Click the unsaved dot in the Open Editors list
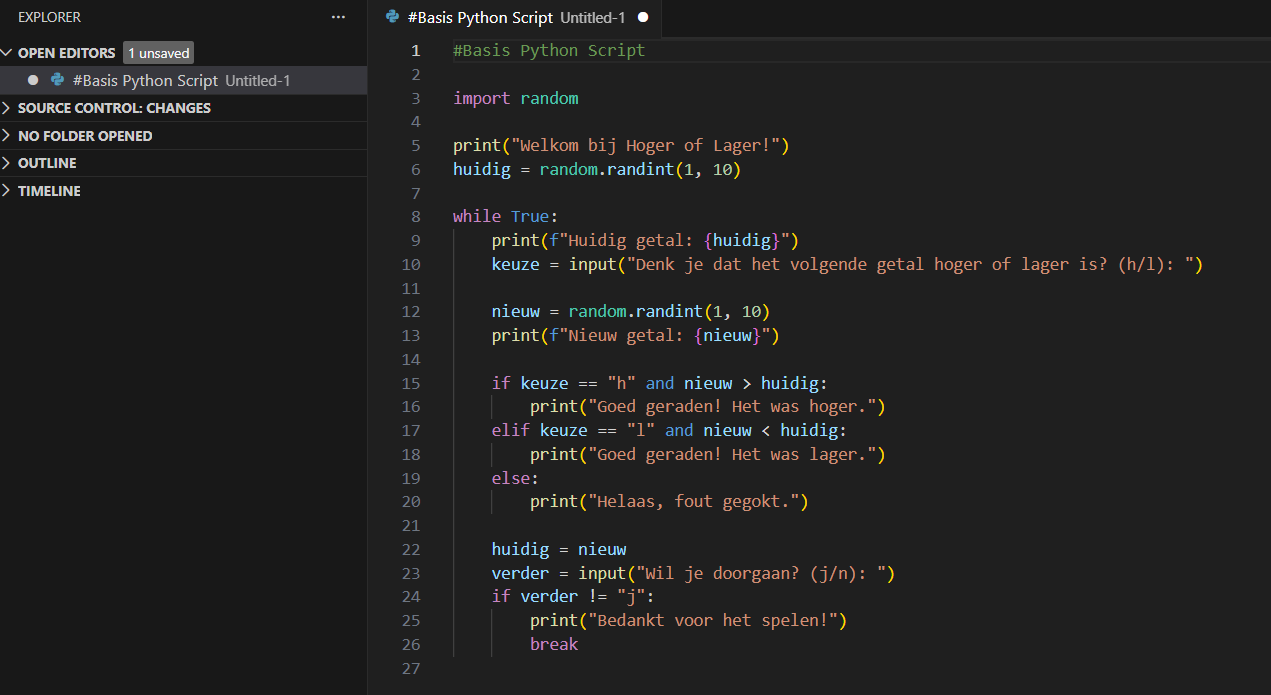The height and width of the screenshot is (695, 1271). 33,80
